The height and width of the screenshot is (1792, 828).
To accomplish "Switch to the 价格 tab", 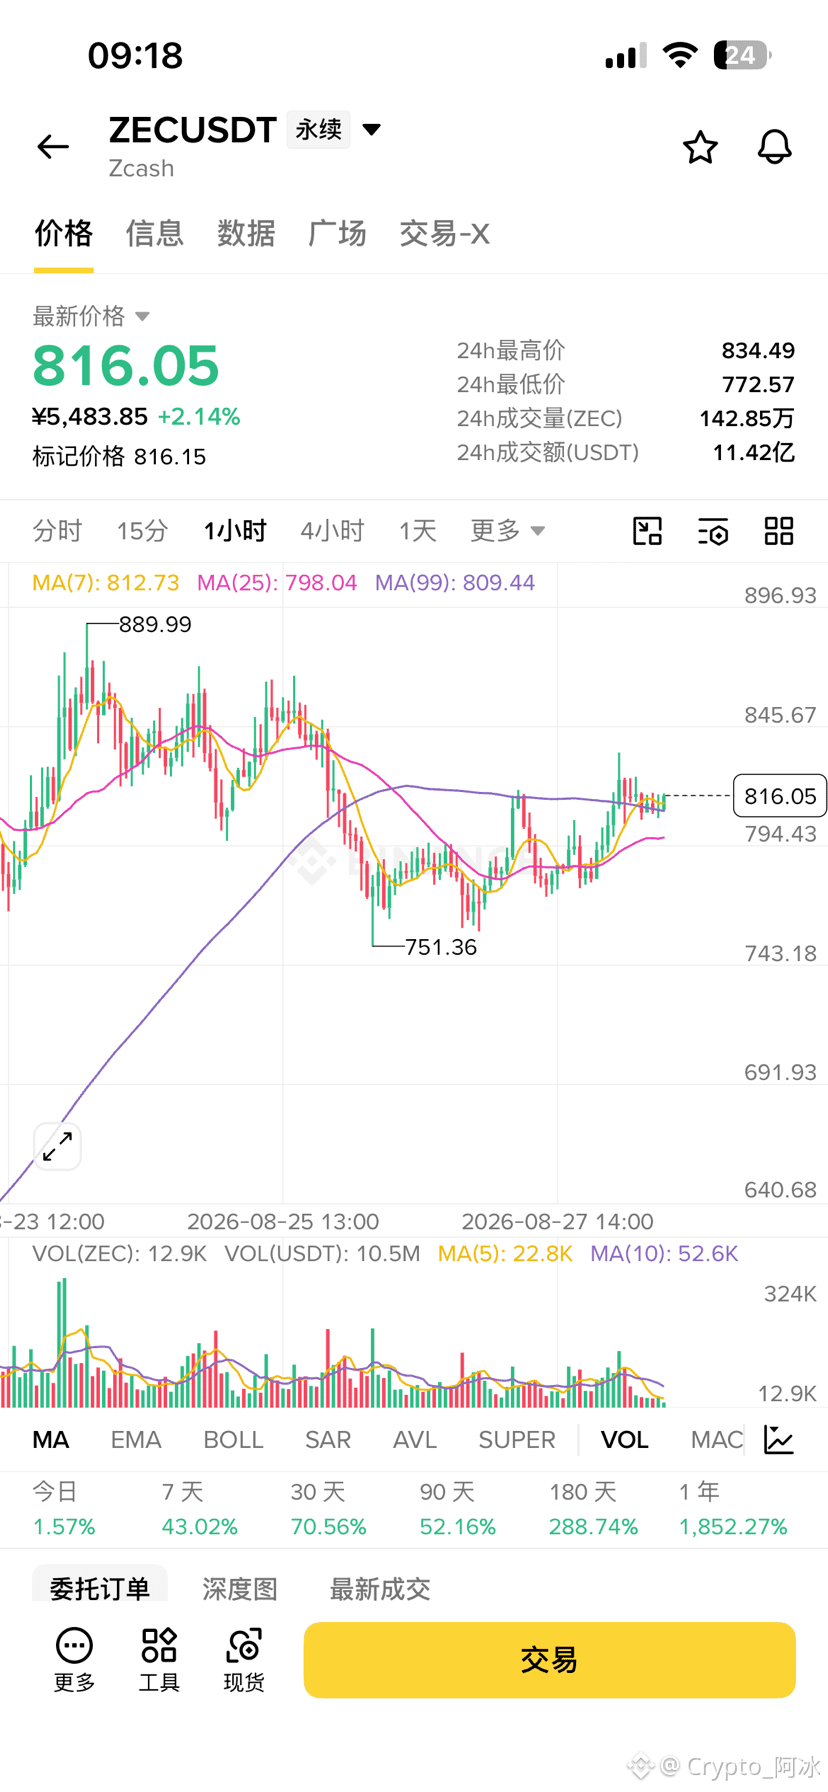I will coord(64,233).
